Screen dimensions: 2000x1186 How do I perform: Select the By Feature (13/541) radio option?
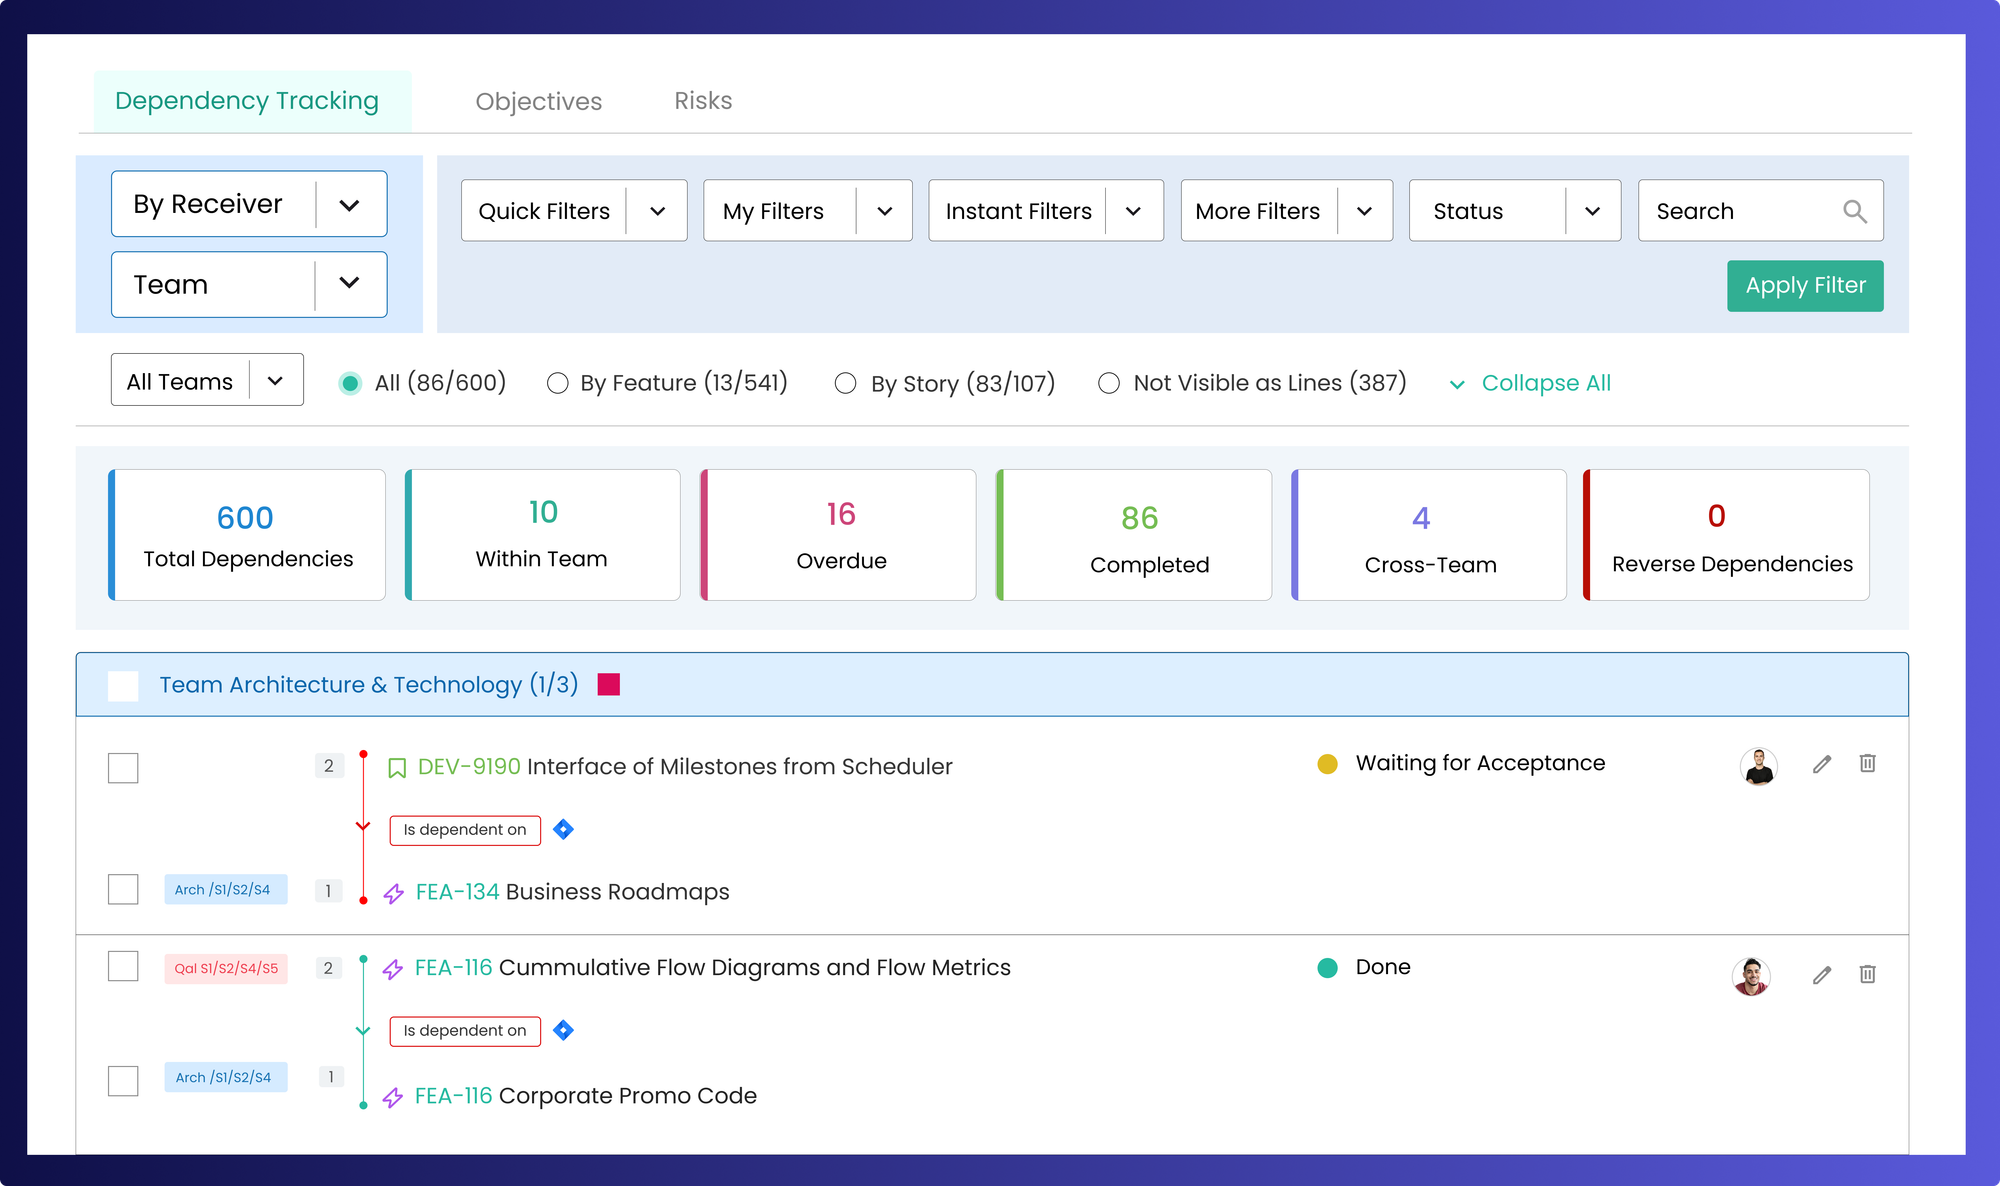(x=557, y=382)
